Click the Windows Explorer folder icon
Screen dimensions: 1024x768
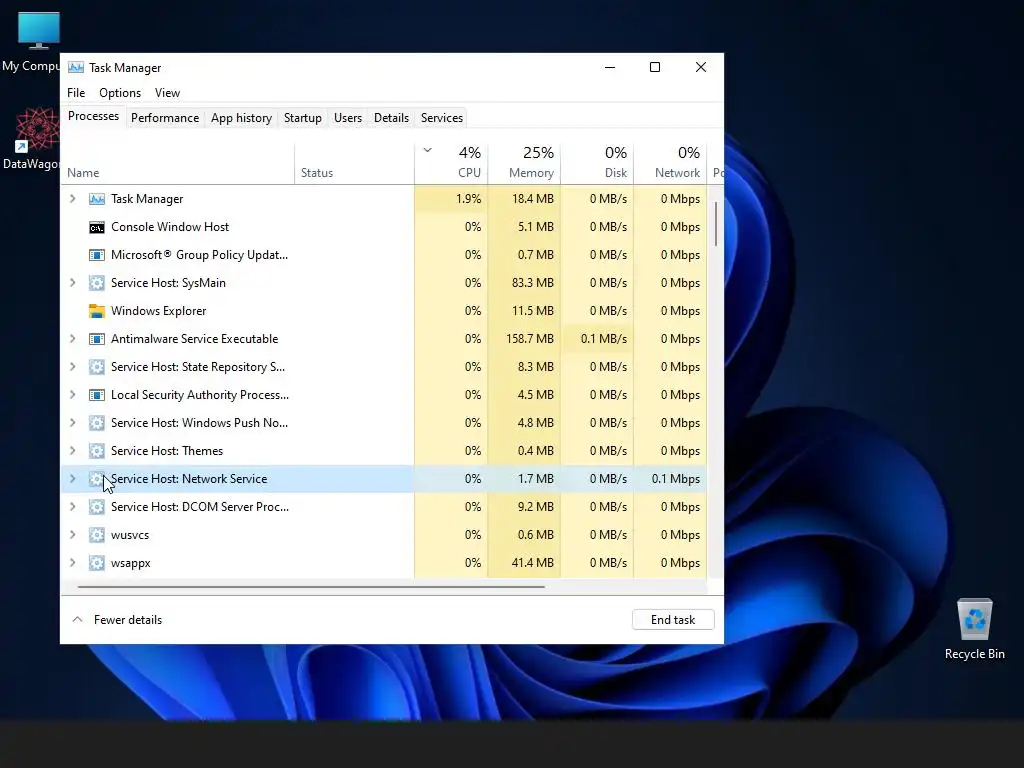[x=97, y=311]
